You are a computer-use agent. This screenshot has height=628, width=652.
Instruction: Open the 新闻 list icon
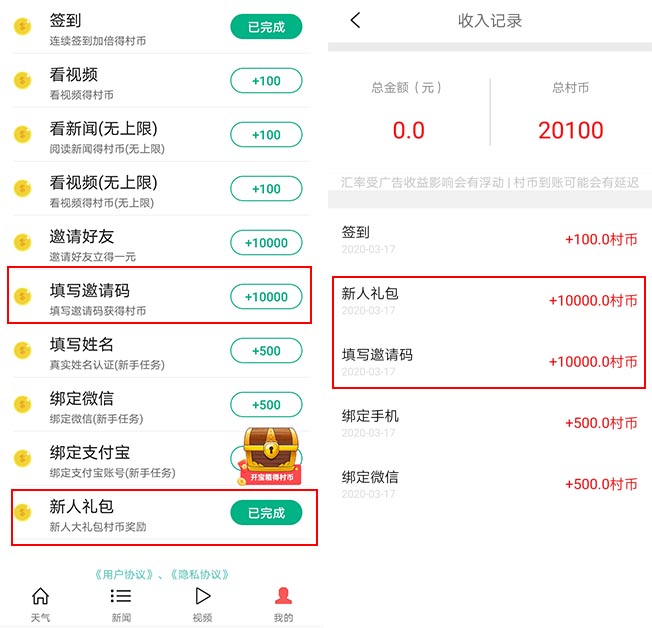click(x=121, y=596)
